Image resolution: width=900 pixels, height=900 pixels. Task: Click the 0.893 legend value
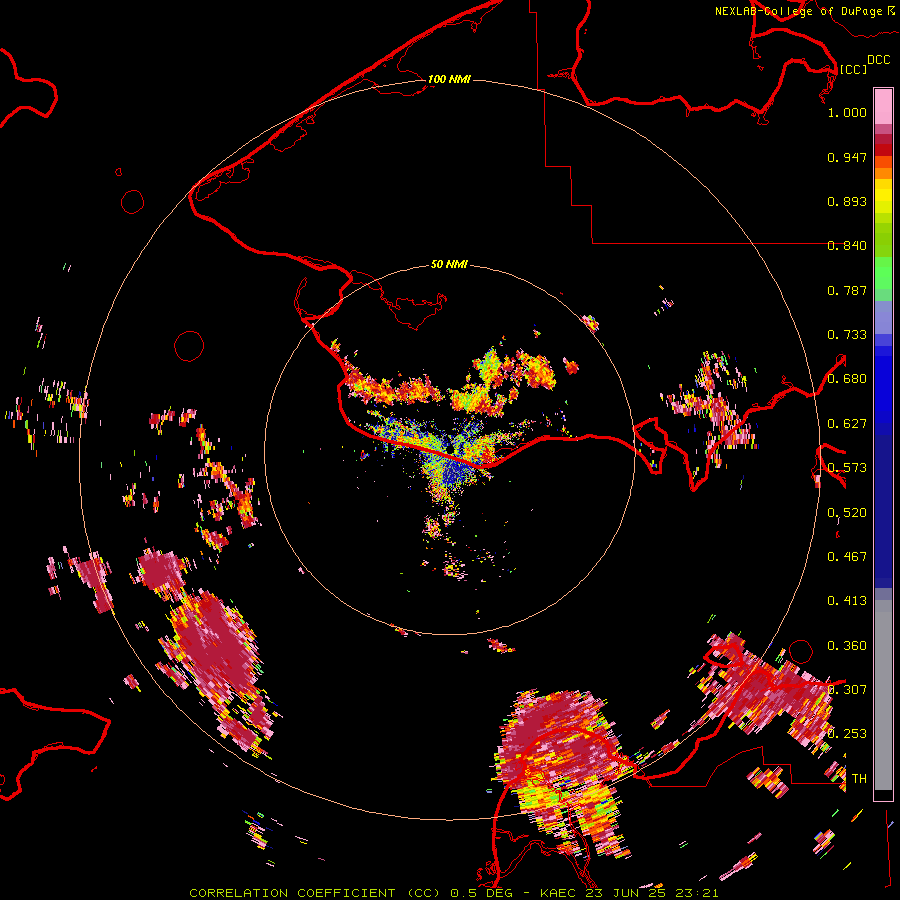coord(847,201)
